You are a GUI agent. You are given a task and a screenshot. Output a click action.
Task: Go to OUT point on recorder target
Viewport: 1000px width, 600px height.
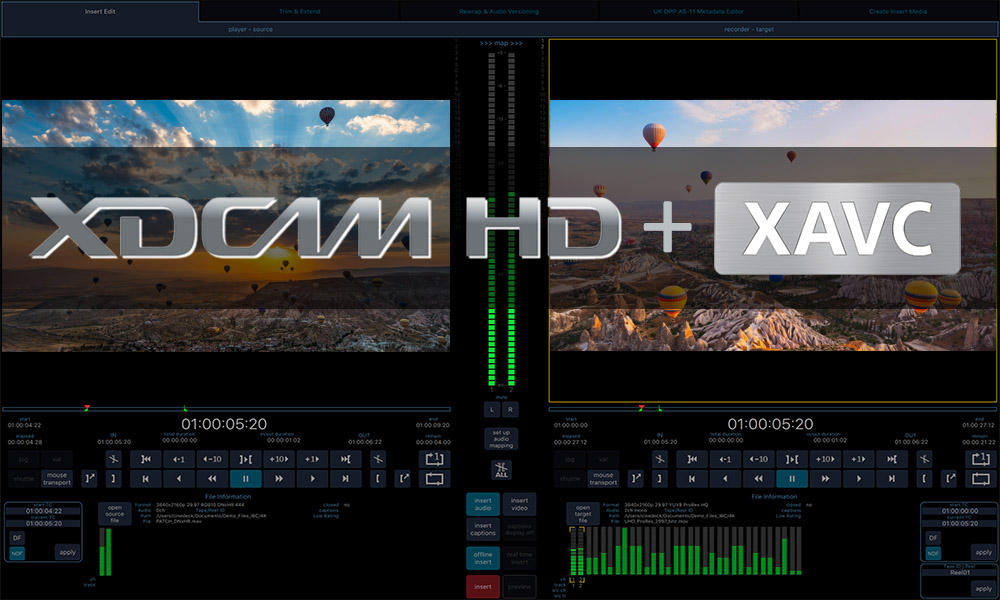pos(892,459)
